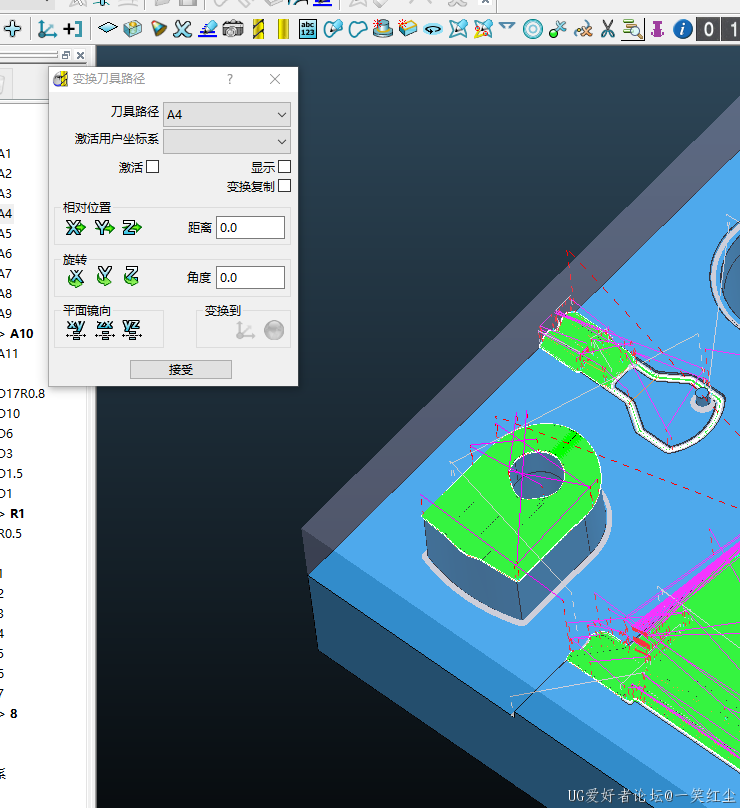This screenshot has width=740, height=808.
Task: Click the blue outlined oval pencil icon
Action: (x=333, y=29)
